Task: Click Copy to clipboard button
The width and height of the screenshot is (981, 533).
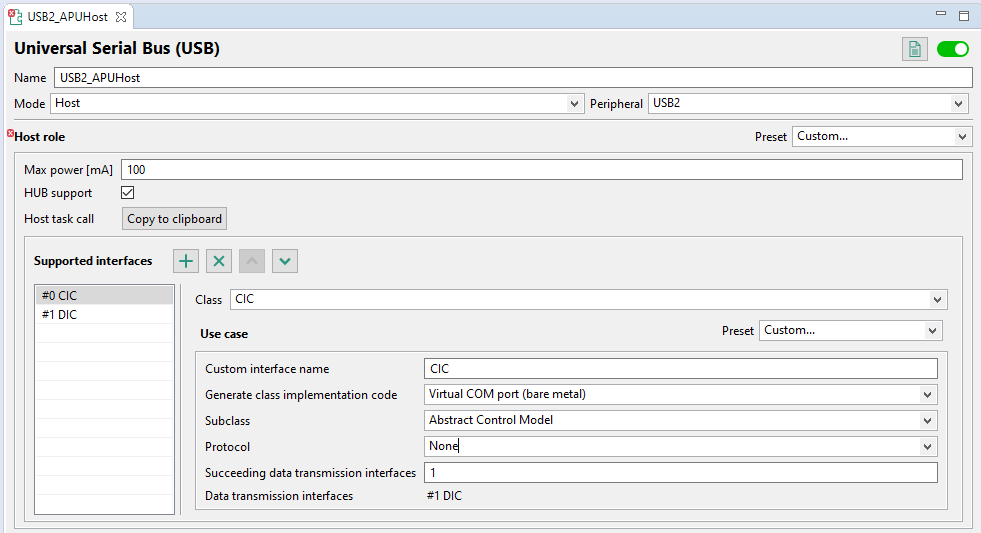Action: 175,219
